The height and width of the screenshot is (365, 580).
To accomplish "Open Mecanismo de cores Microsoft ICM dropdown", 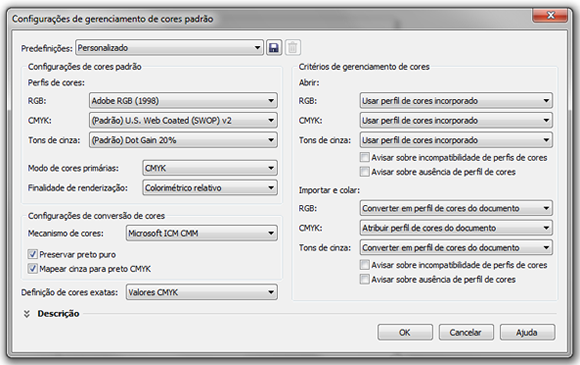I will (x=202, y=233).
